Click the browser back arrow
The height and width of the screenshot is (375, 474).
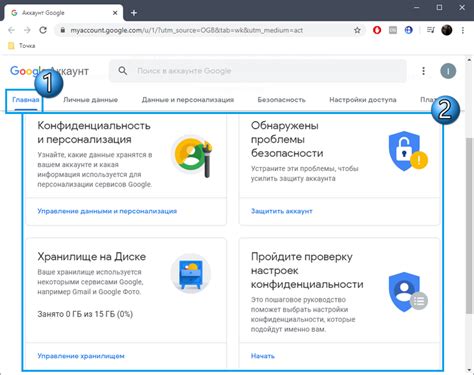[11, 30]
